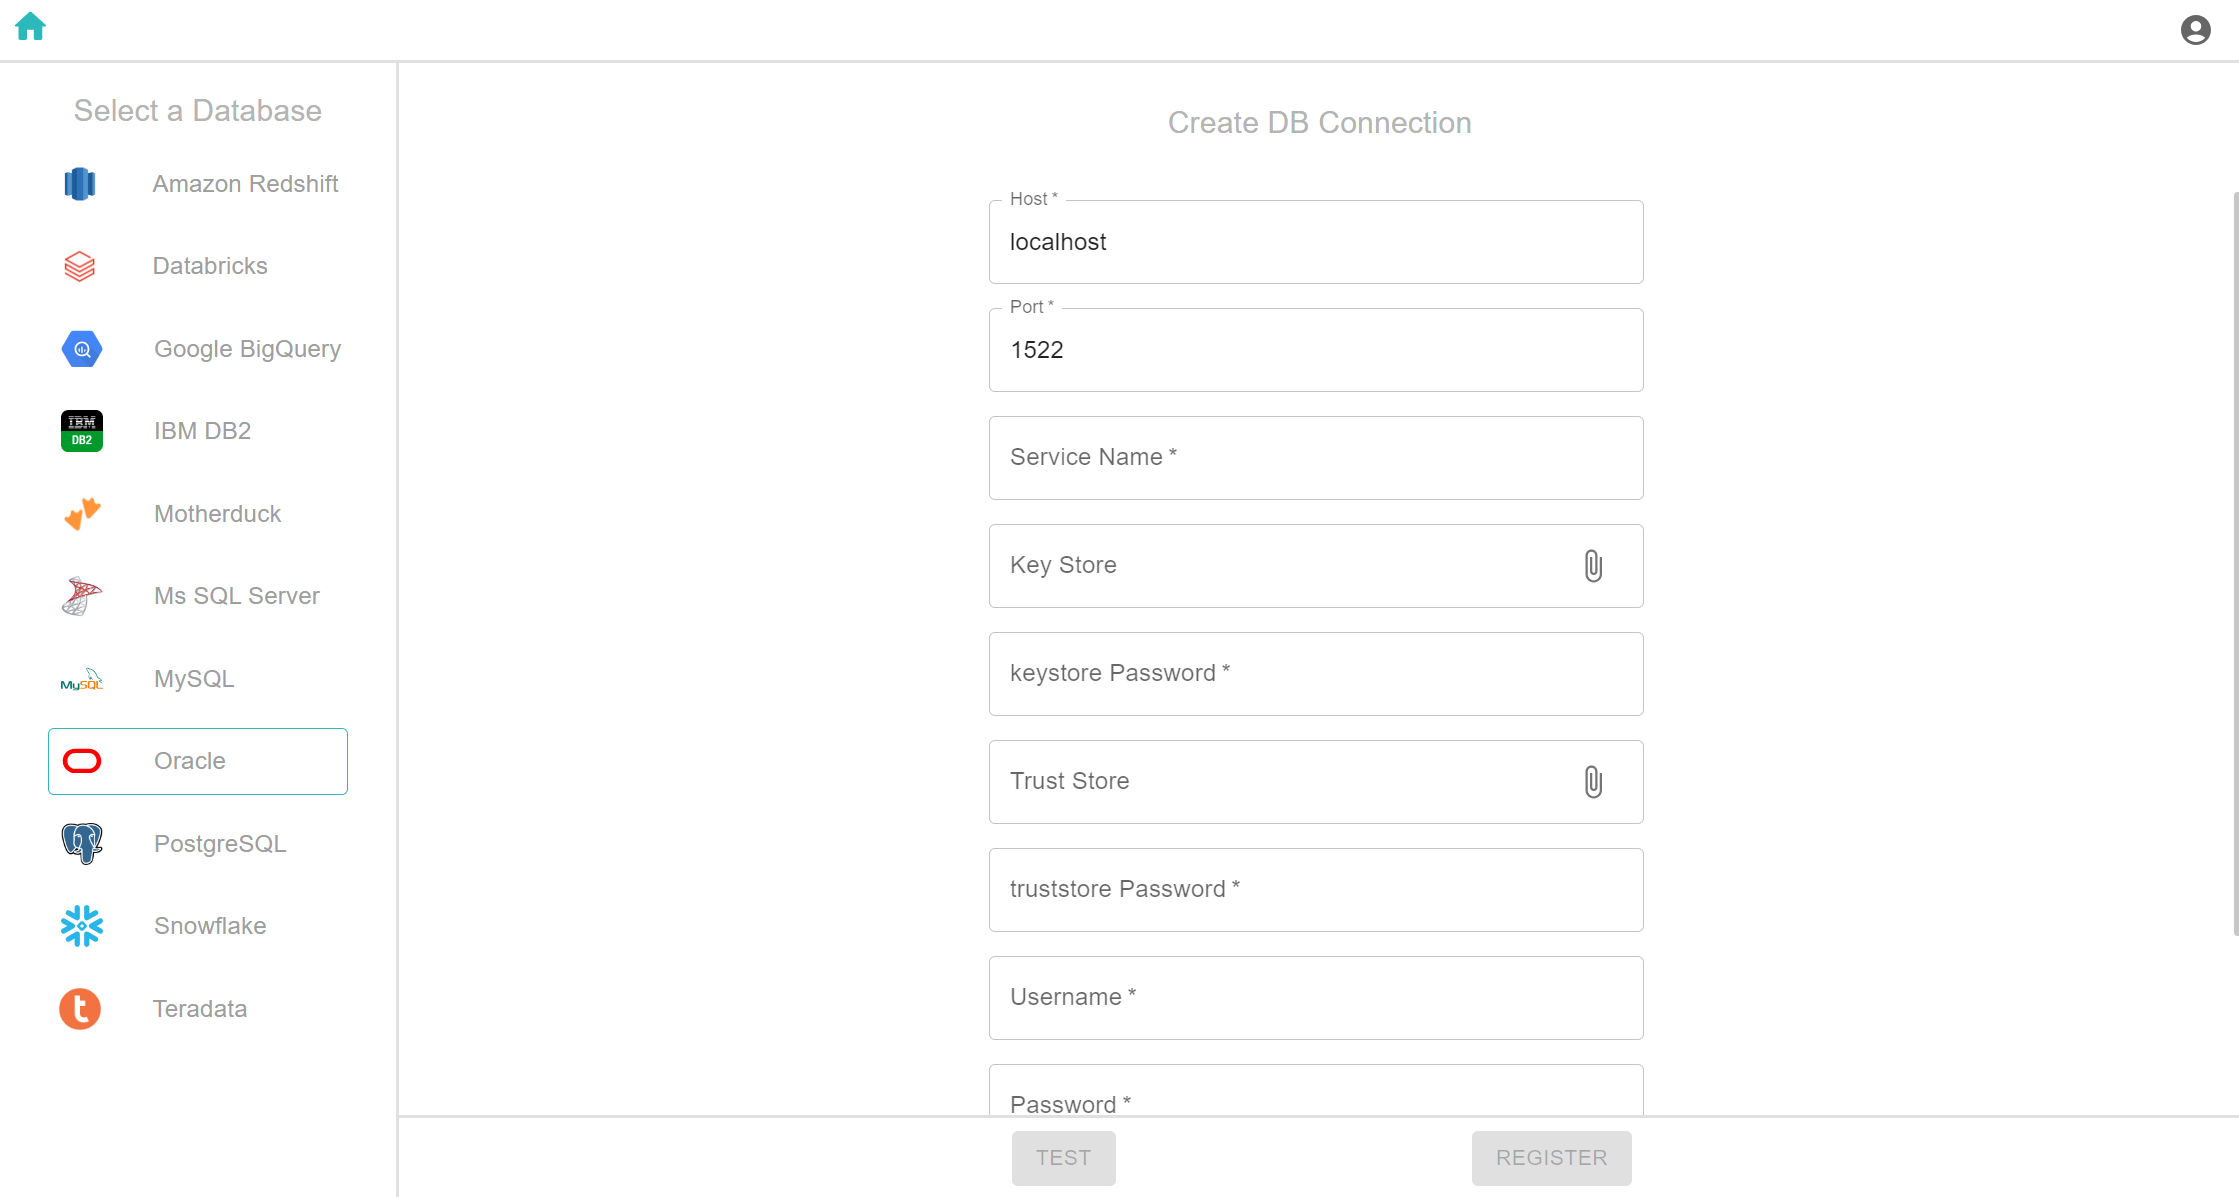This screenshot has width=2239, height=1197.
Task: Click the IBM DB2 logo icon
Action: pos(82,431)
